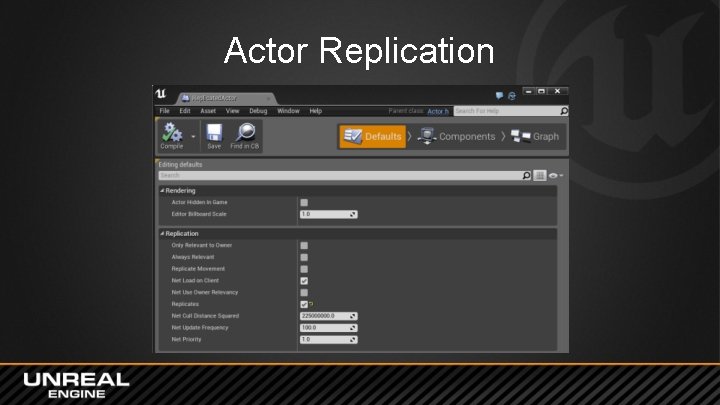Open the Edit menu
The image size is (720, 405).
click(x=185, y=111)
